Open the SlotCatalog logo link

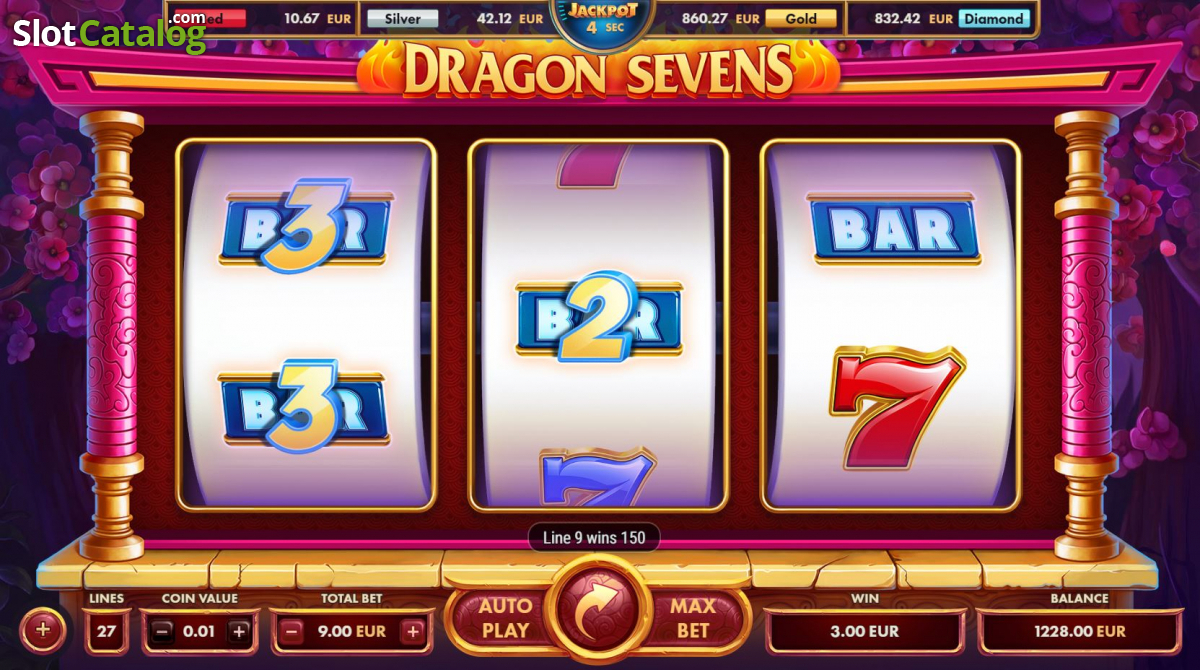point(109,33)
